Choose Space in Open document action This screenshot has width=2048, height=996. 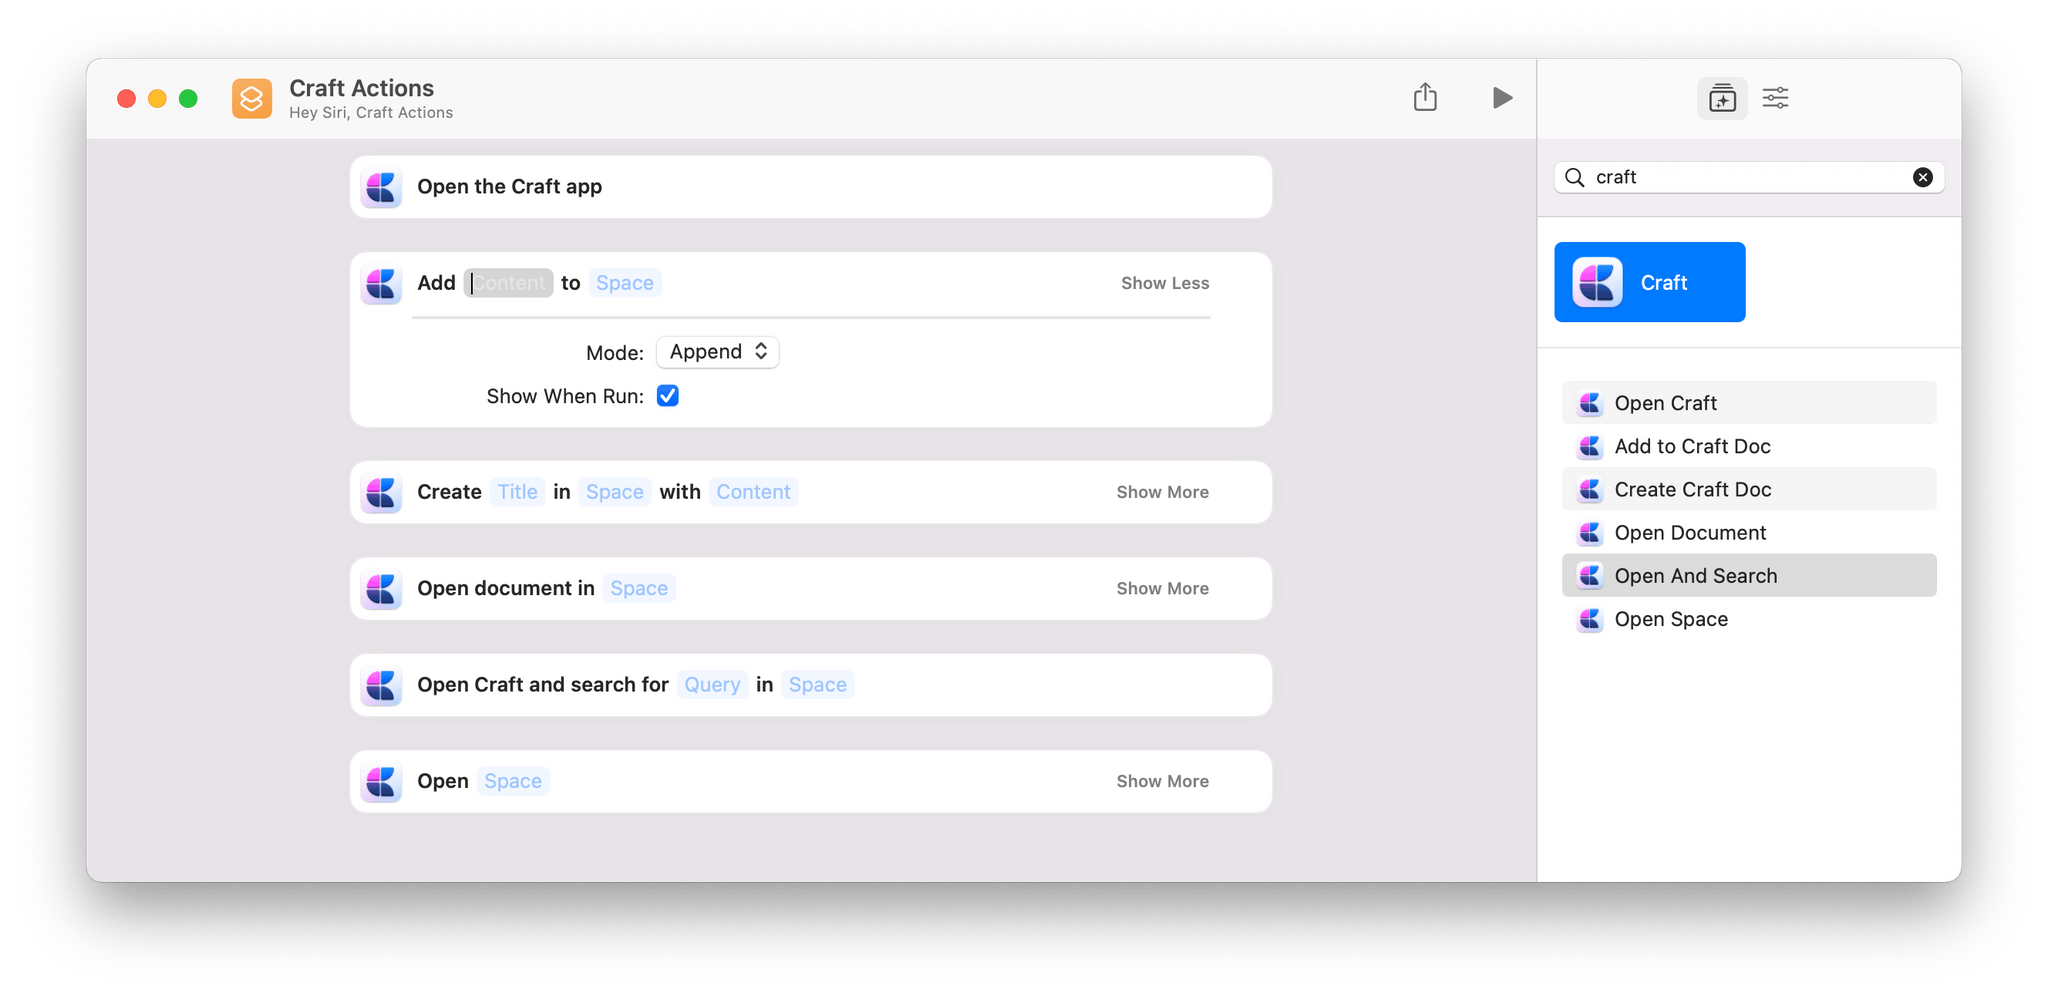[x=639, y=588]
